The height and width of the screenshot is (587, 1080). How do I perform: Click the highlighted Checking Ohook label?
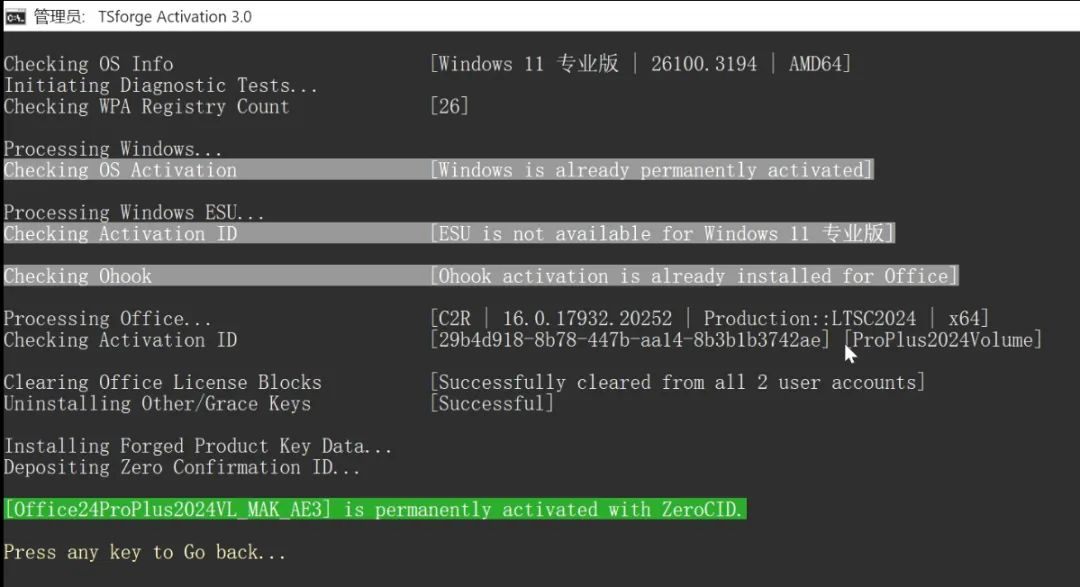coord(78,276)
